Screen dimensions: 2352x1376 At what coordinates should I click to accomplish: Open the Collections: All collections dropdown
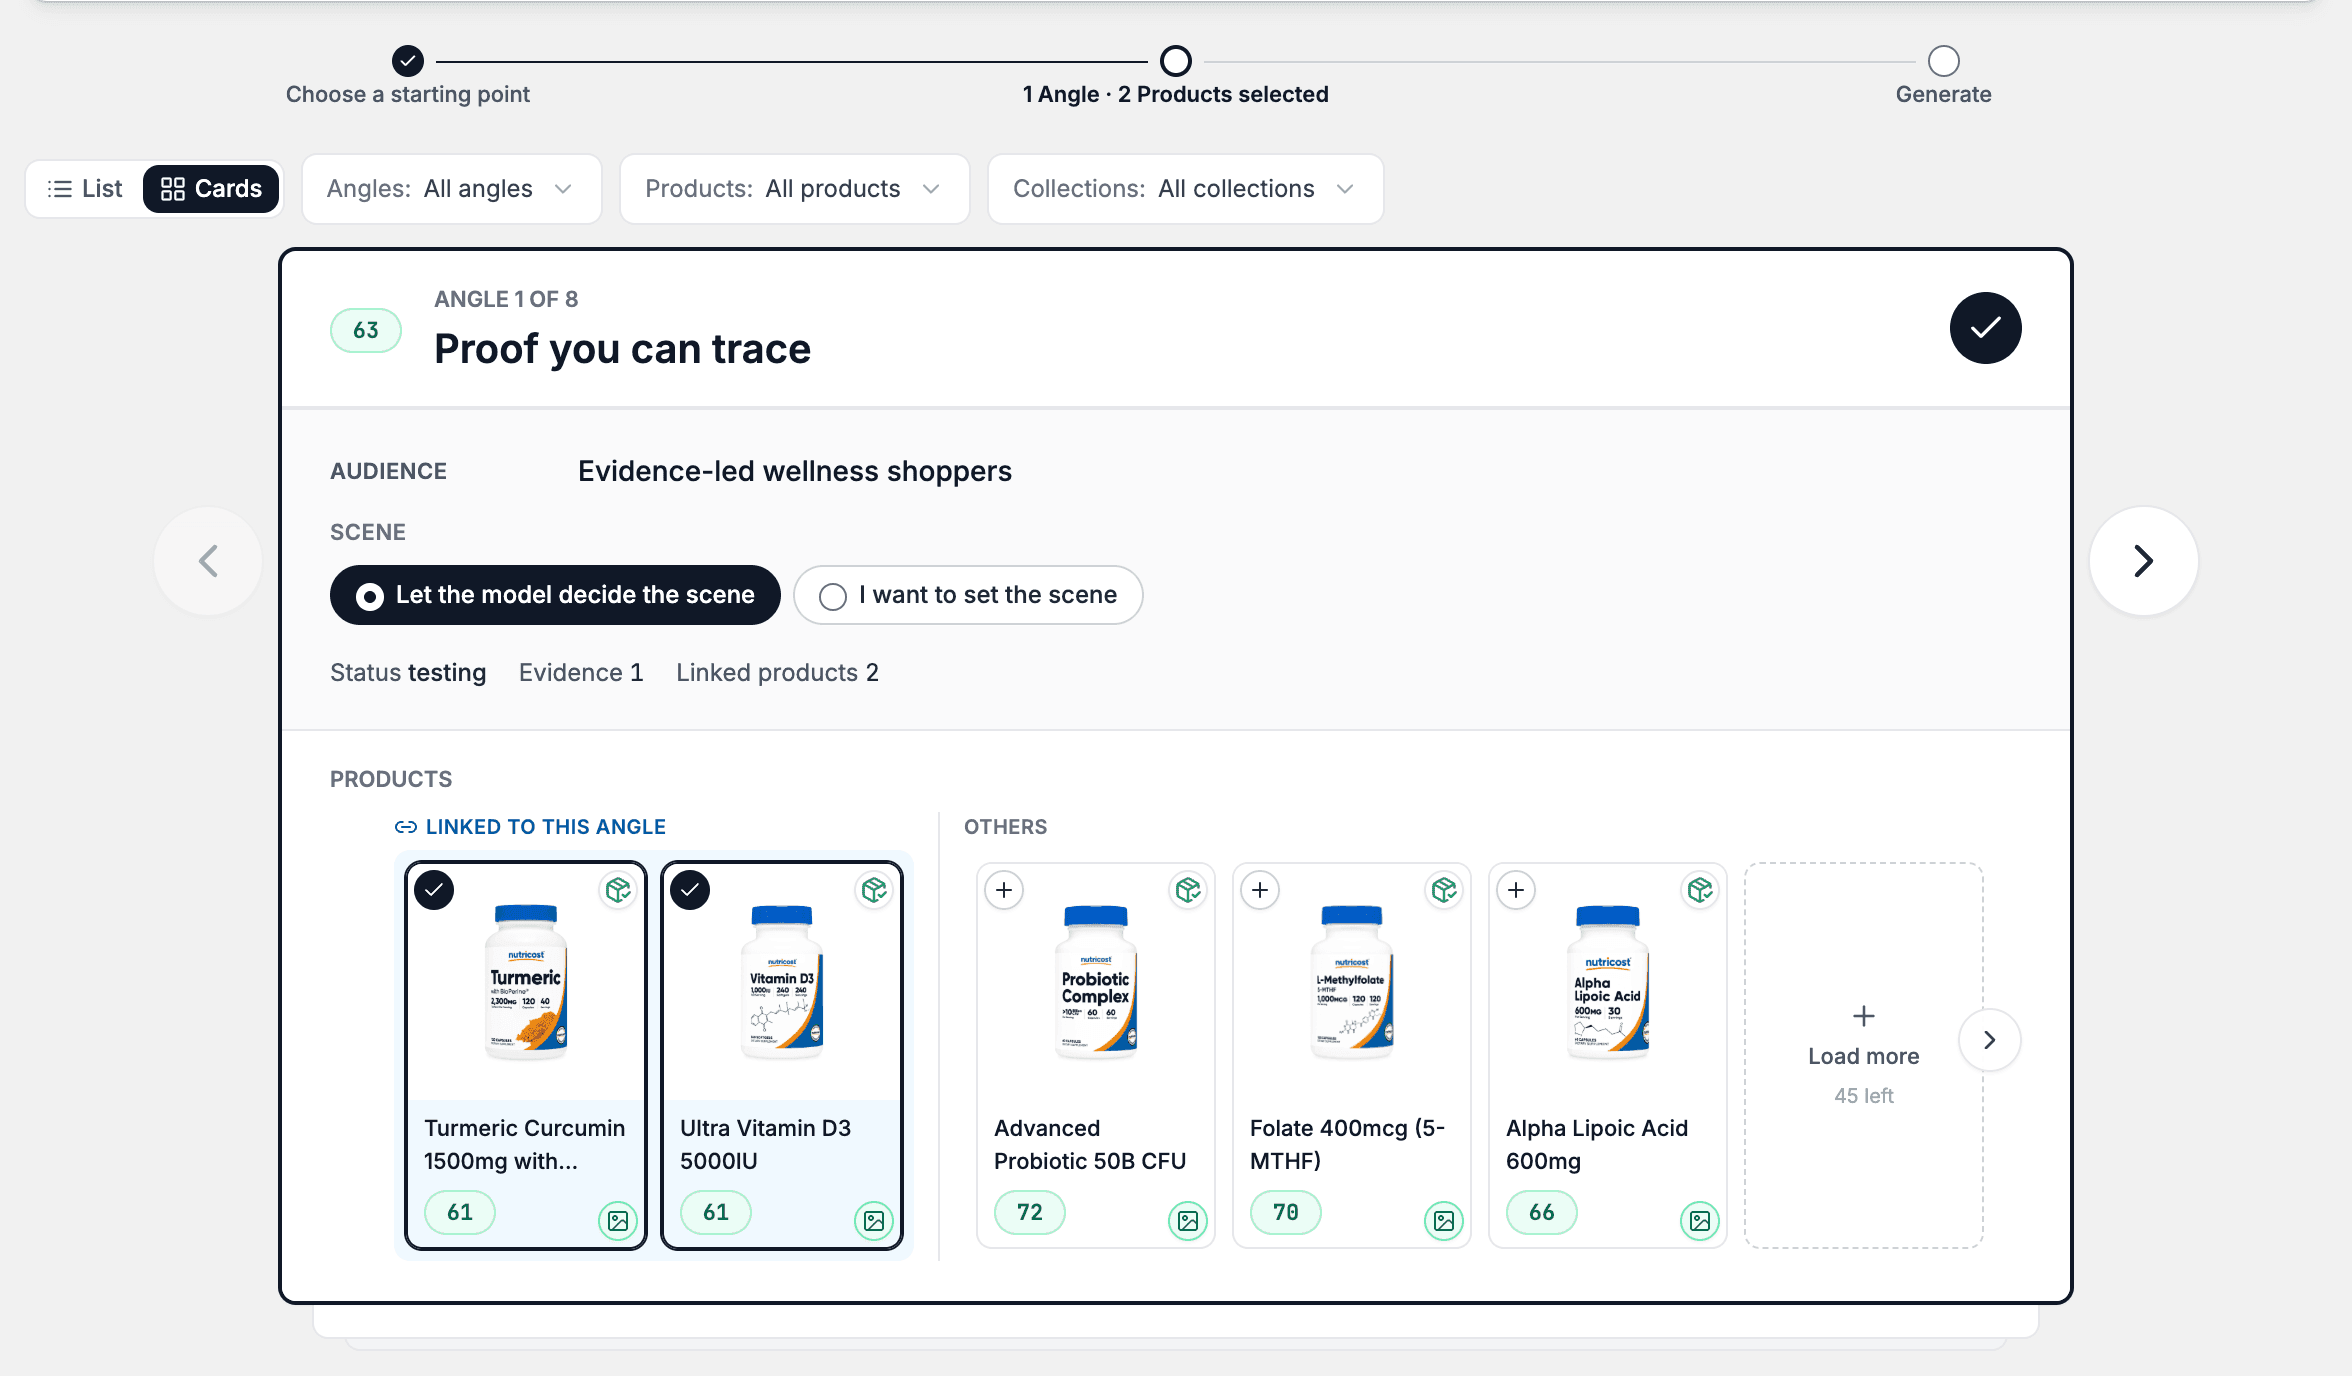[1185, 189]
